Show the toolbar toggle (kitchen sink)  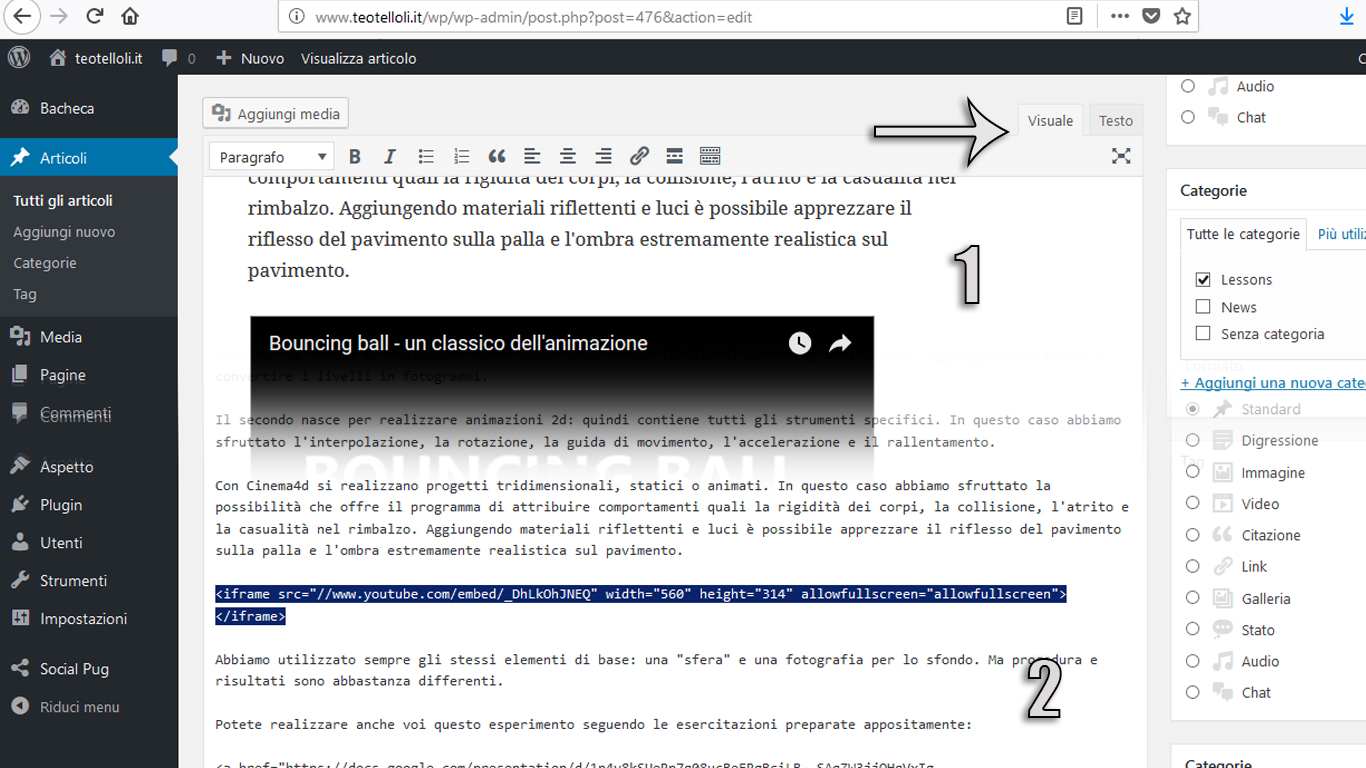(710, 156)
